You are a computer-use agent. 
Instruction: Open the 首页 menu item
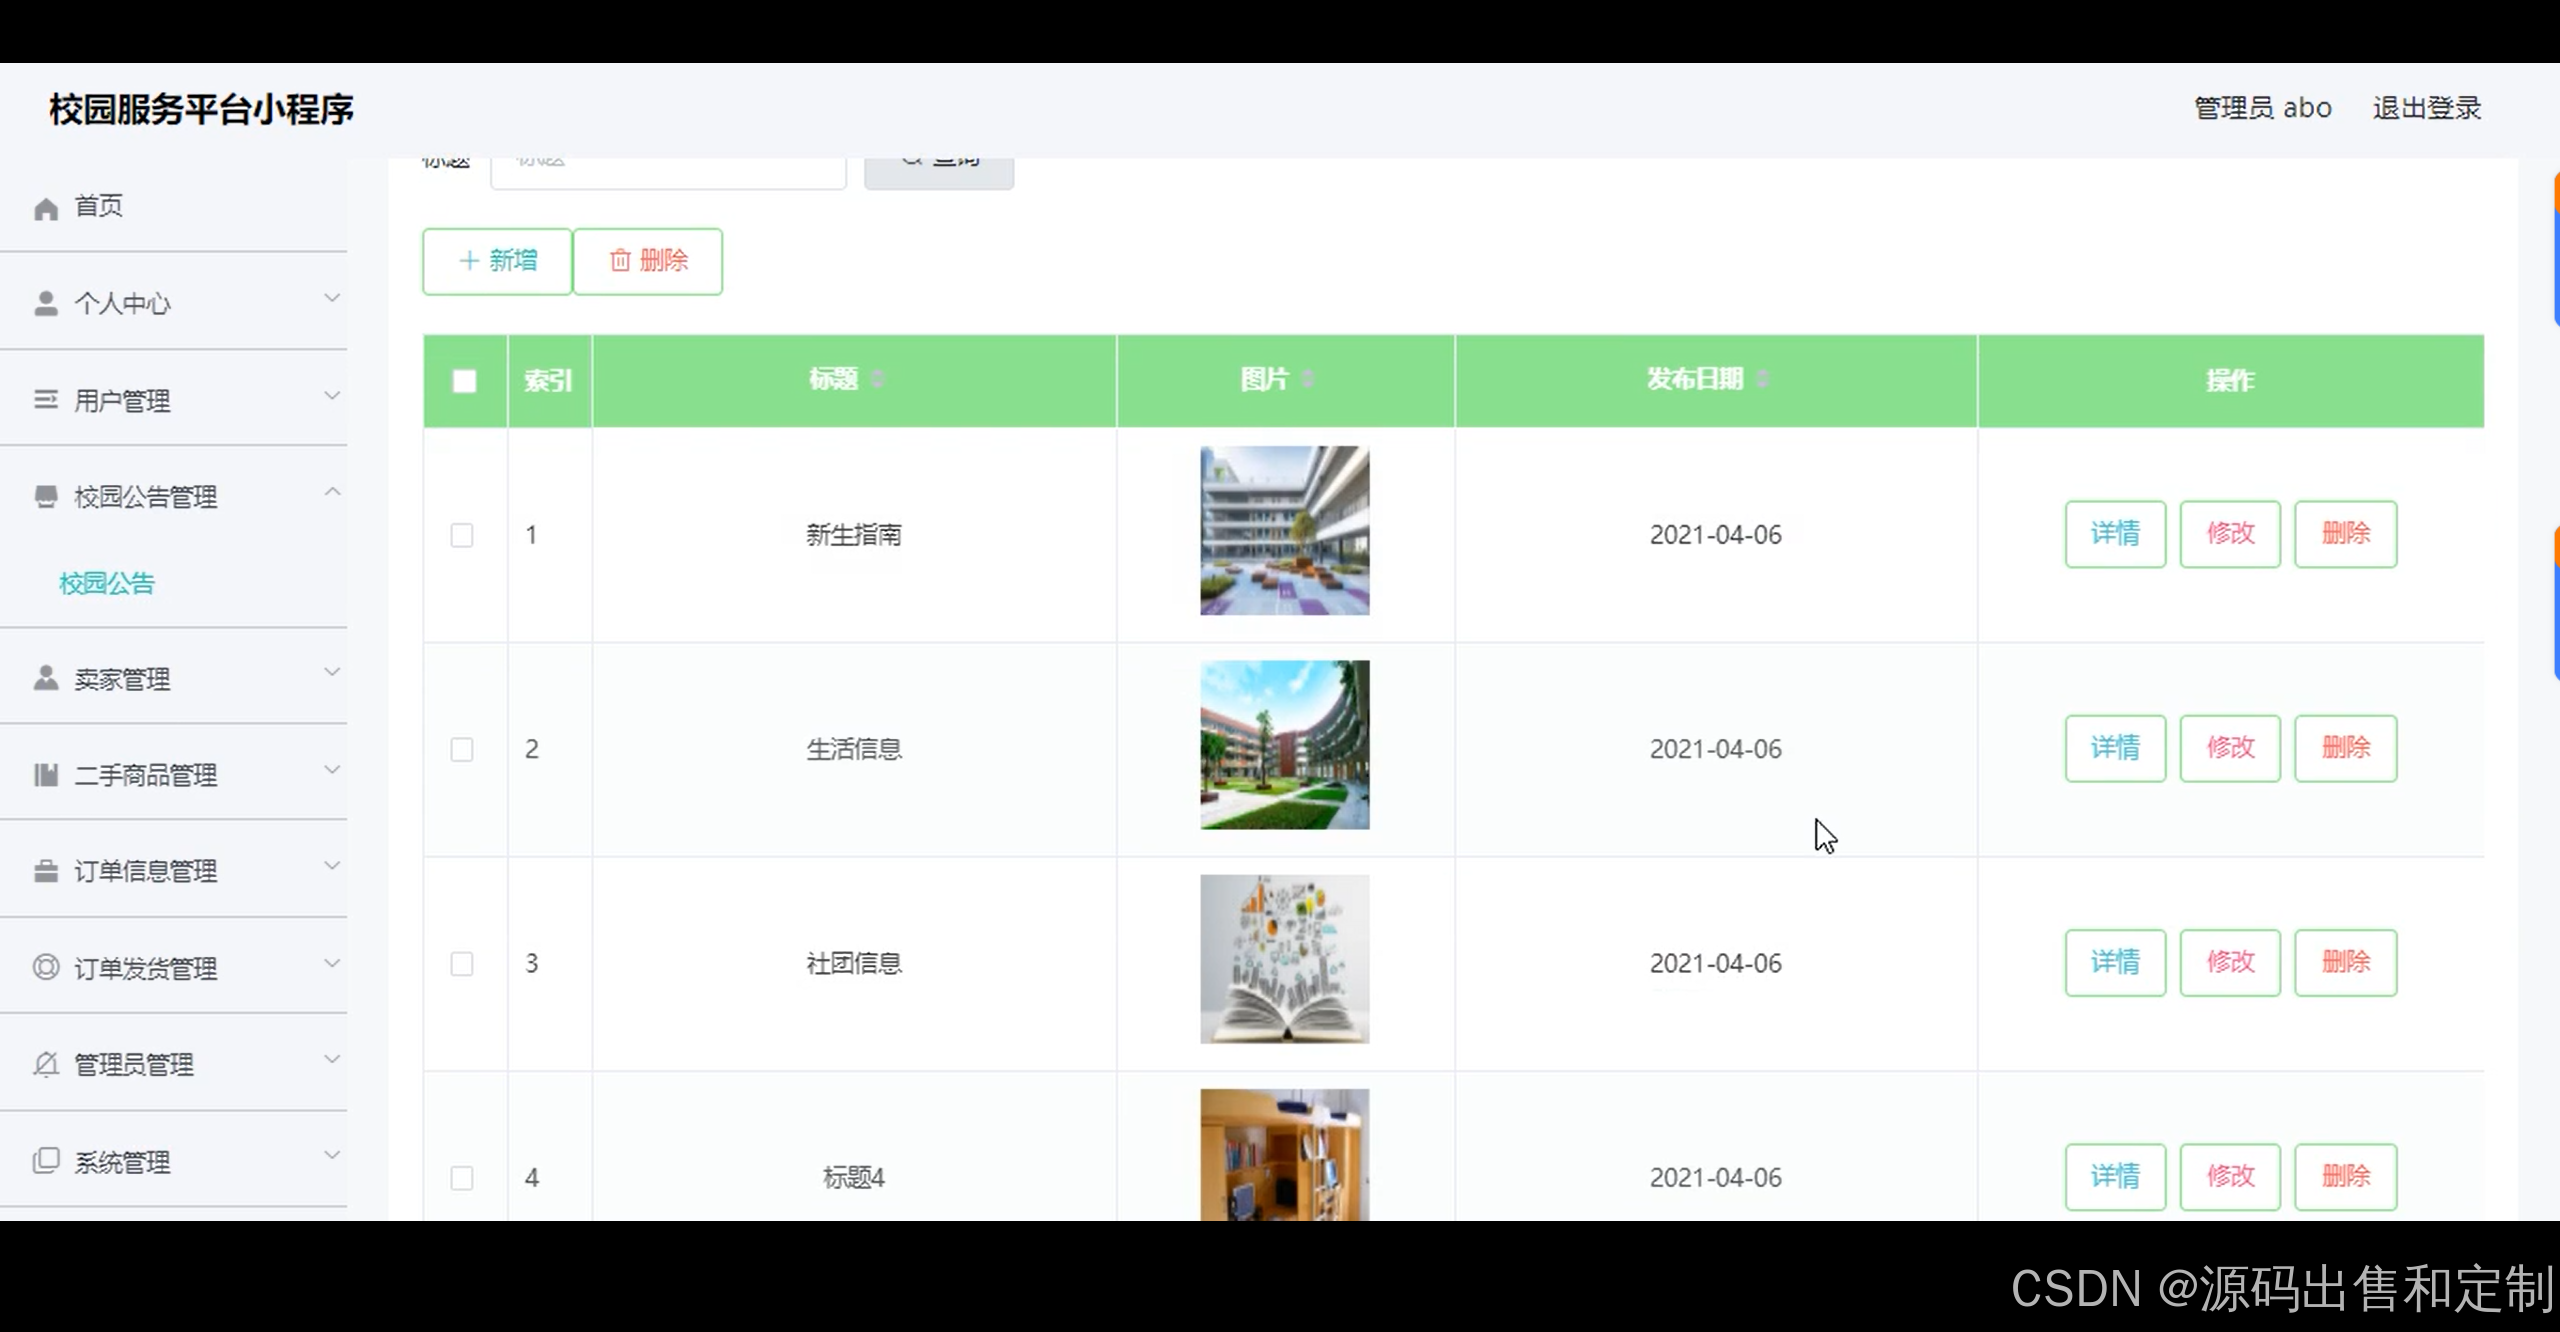174,206
